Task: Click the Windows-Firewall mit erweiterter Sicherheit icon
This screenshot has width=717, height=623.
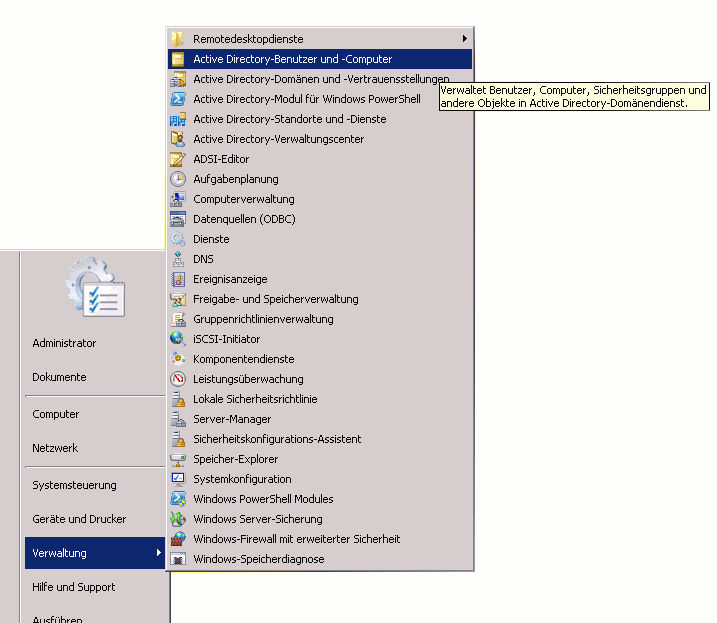Action: (178, 539)
